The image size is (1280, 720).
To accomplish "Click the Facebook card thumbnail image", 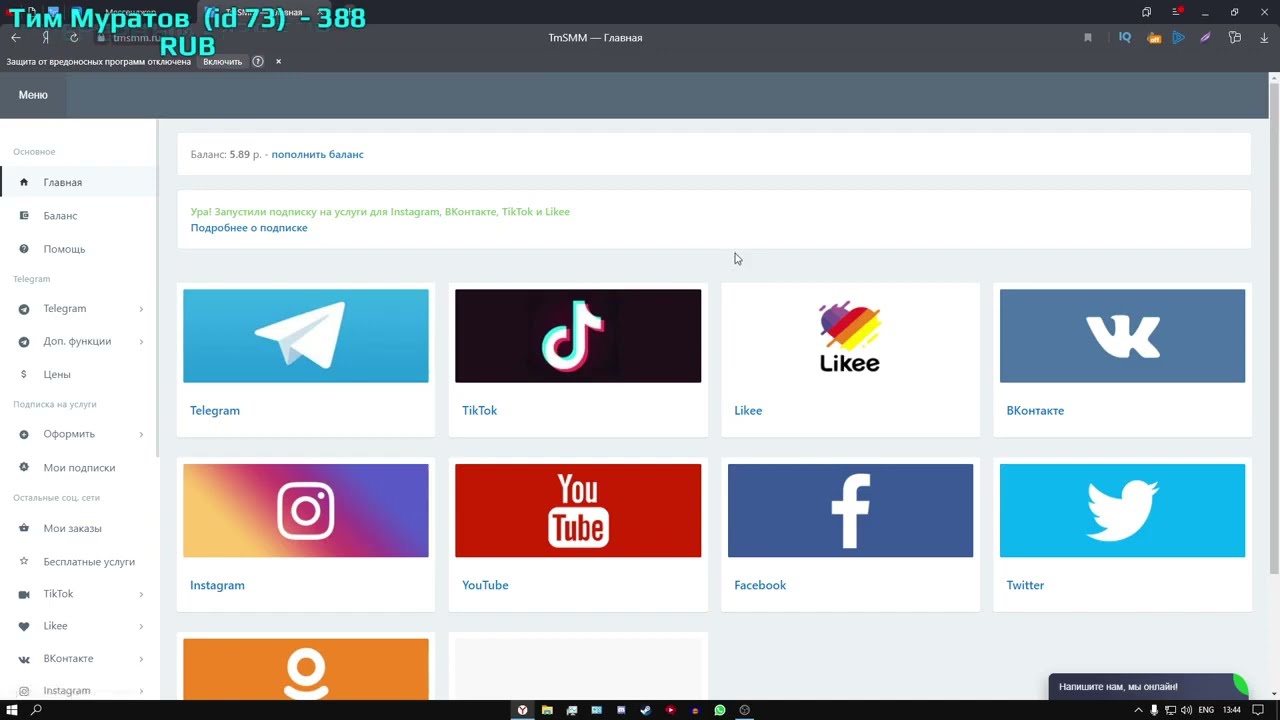I will (x=850, y=510).
